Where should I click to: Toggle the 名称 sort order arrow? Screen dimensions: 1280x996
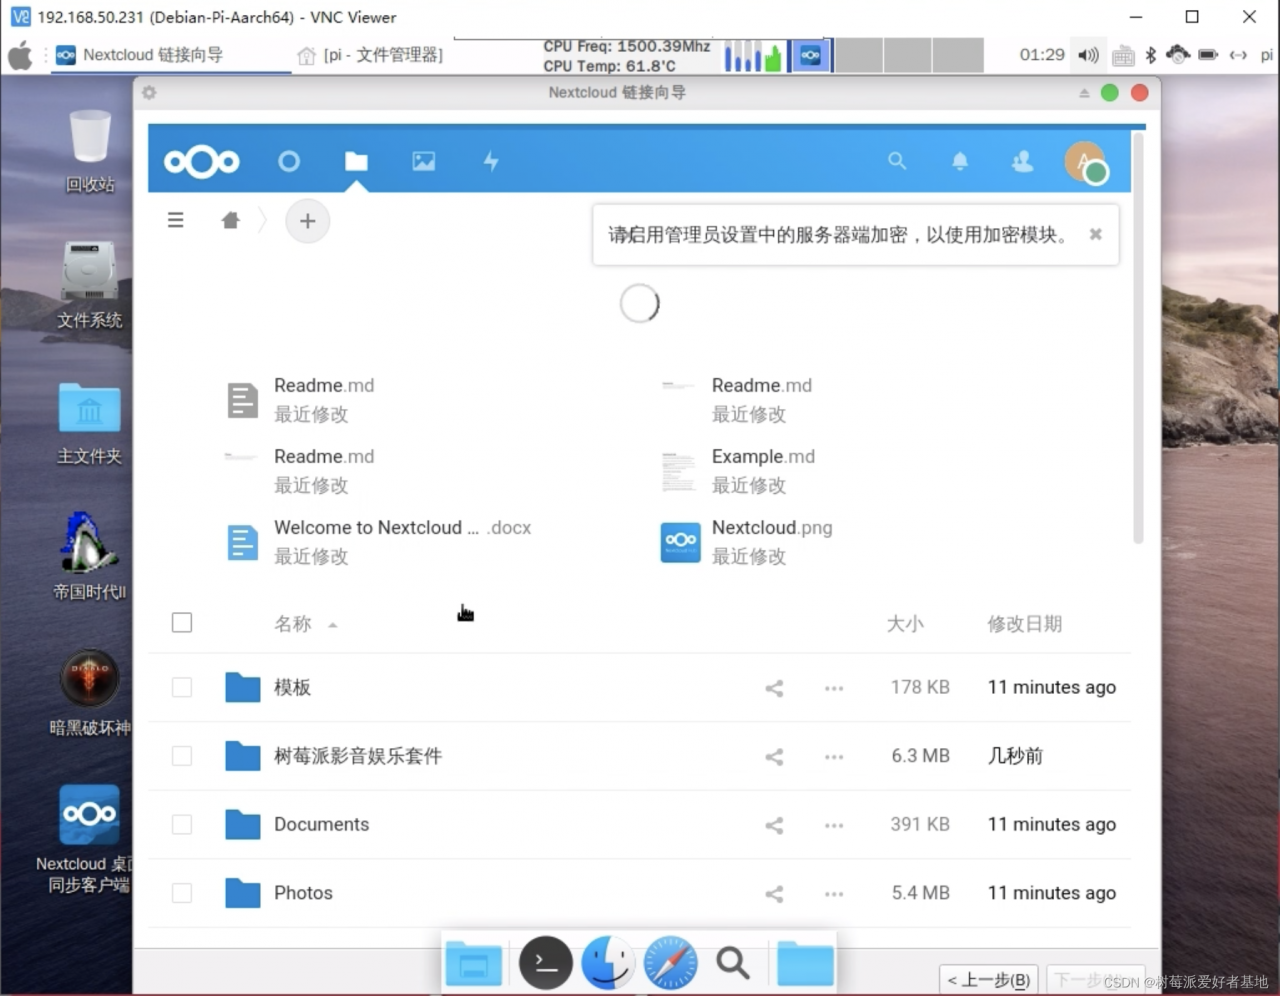pos(332,624)
